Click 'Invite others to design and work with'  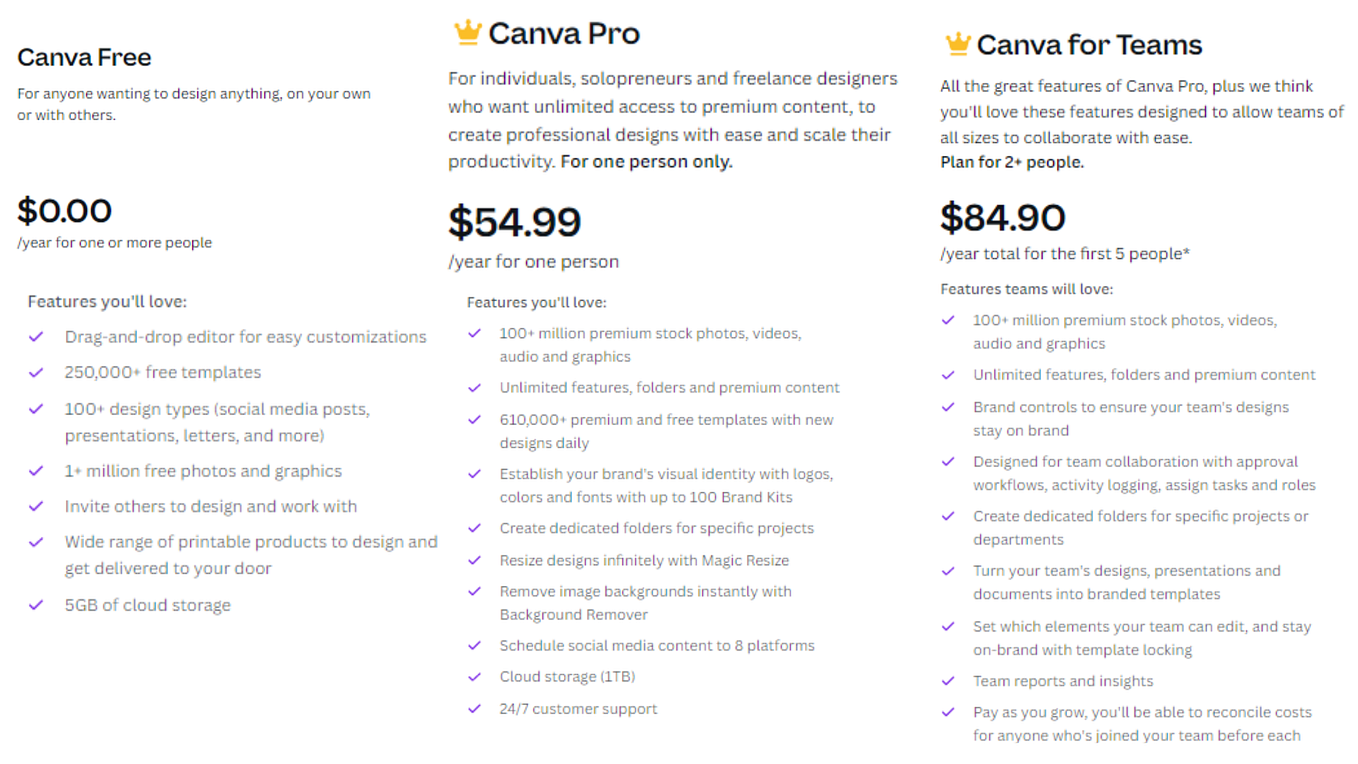211,507
